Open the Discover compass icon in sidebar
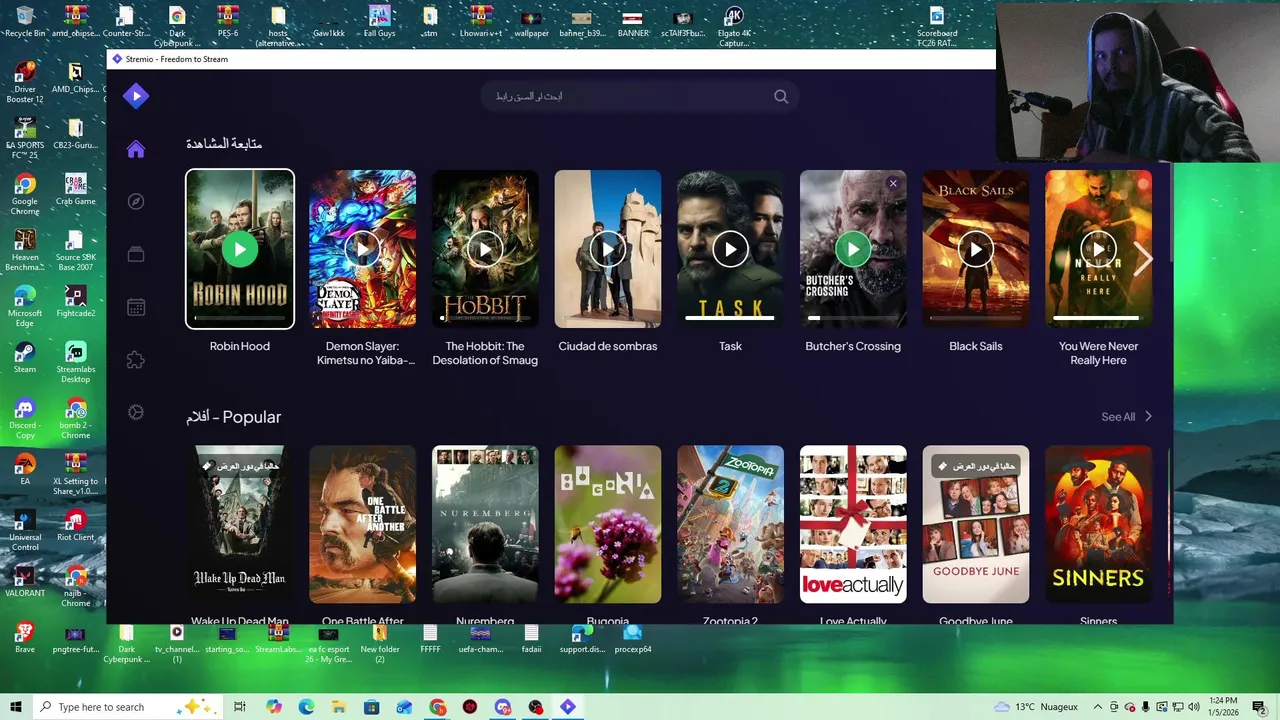The image size is (1280, 720). pyautogui.click(x=136, y=202)
